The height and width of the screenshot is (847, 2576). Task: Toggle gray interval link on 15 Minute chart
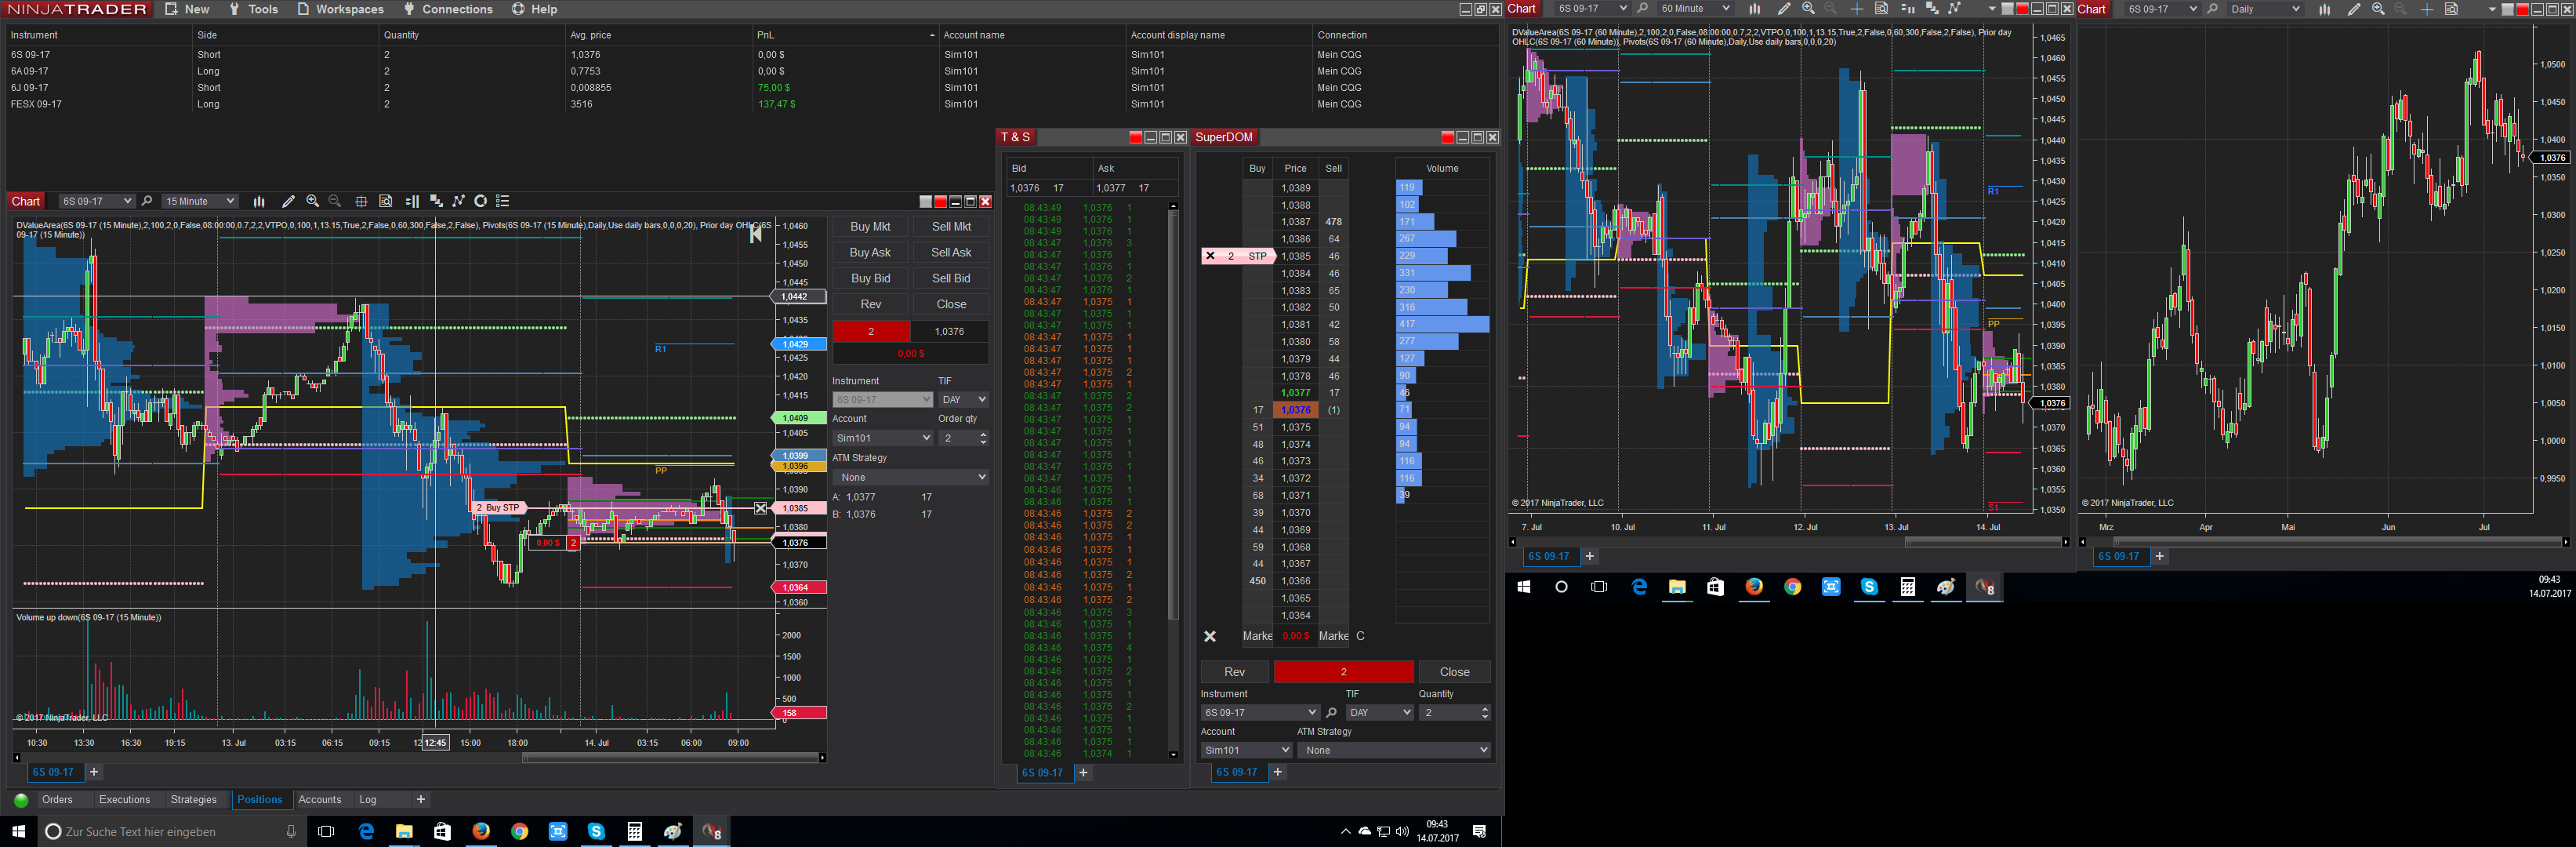point(925,202)
